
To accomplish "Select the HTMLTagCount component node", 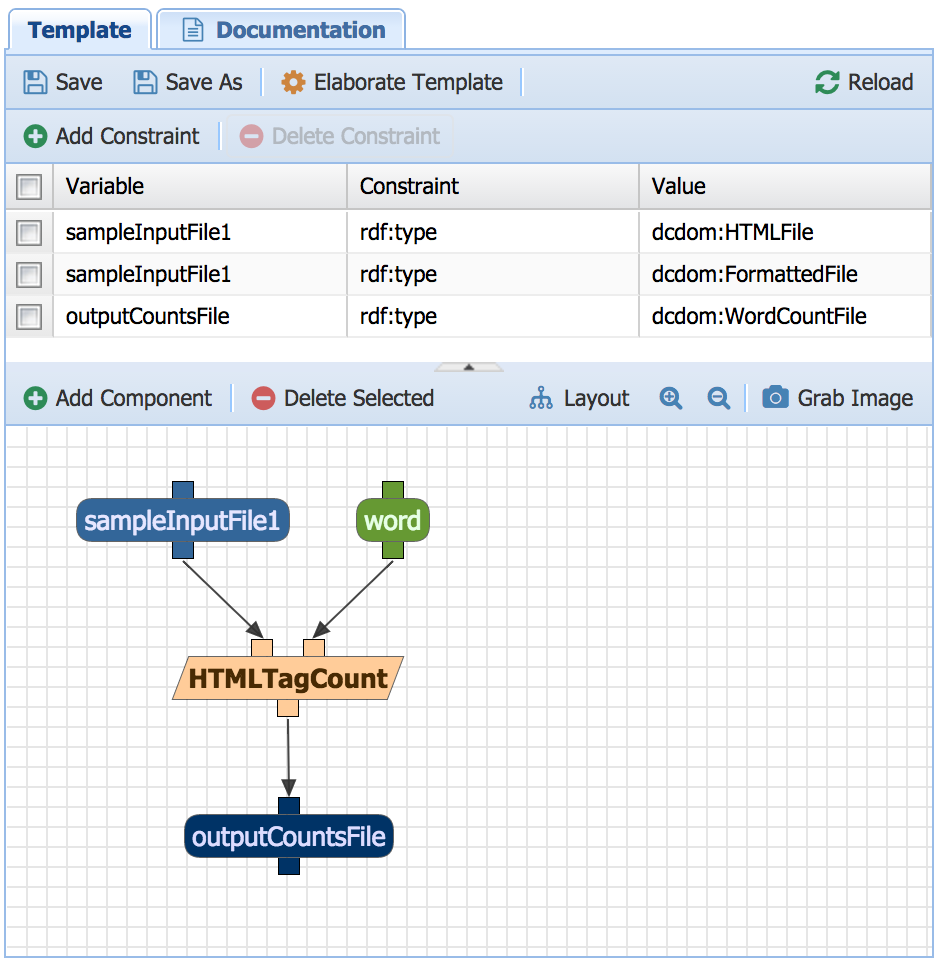I will coord(288,679).
